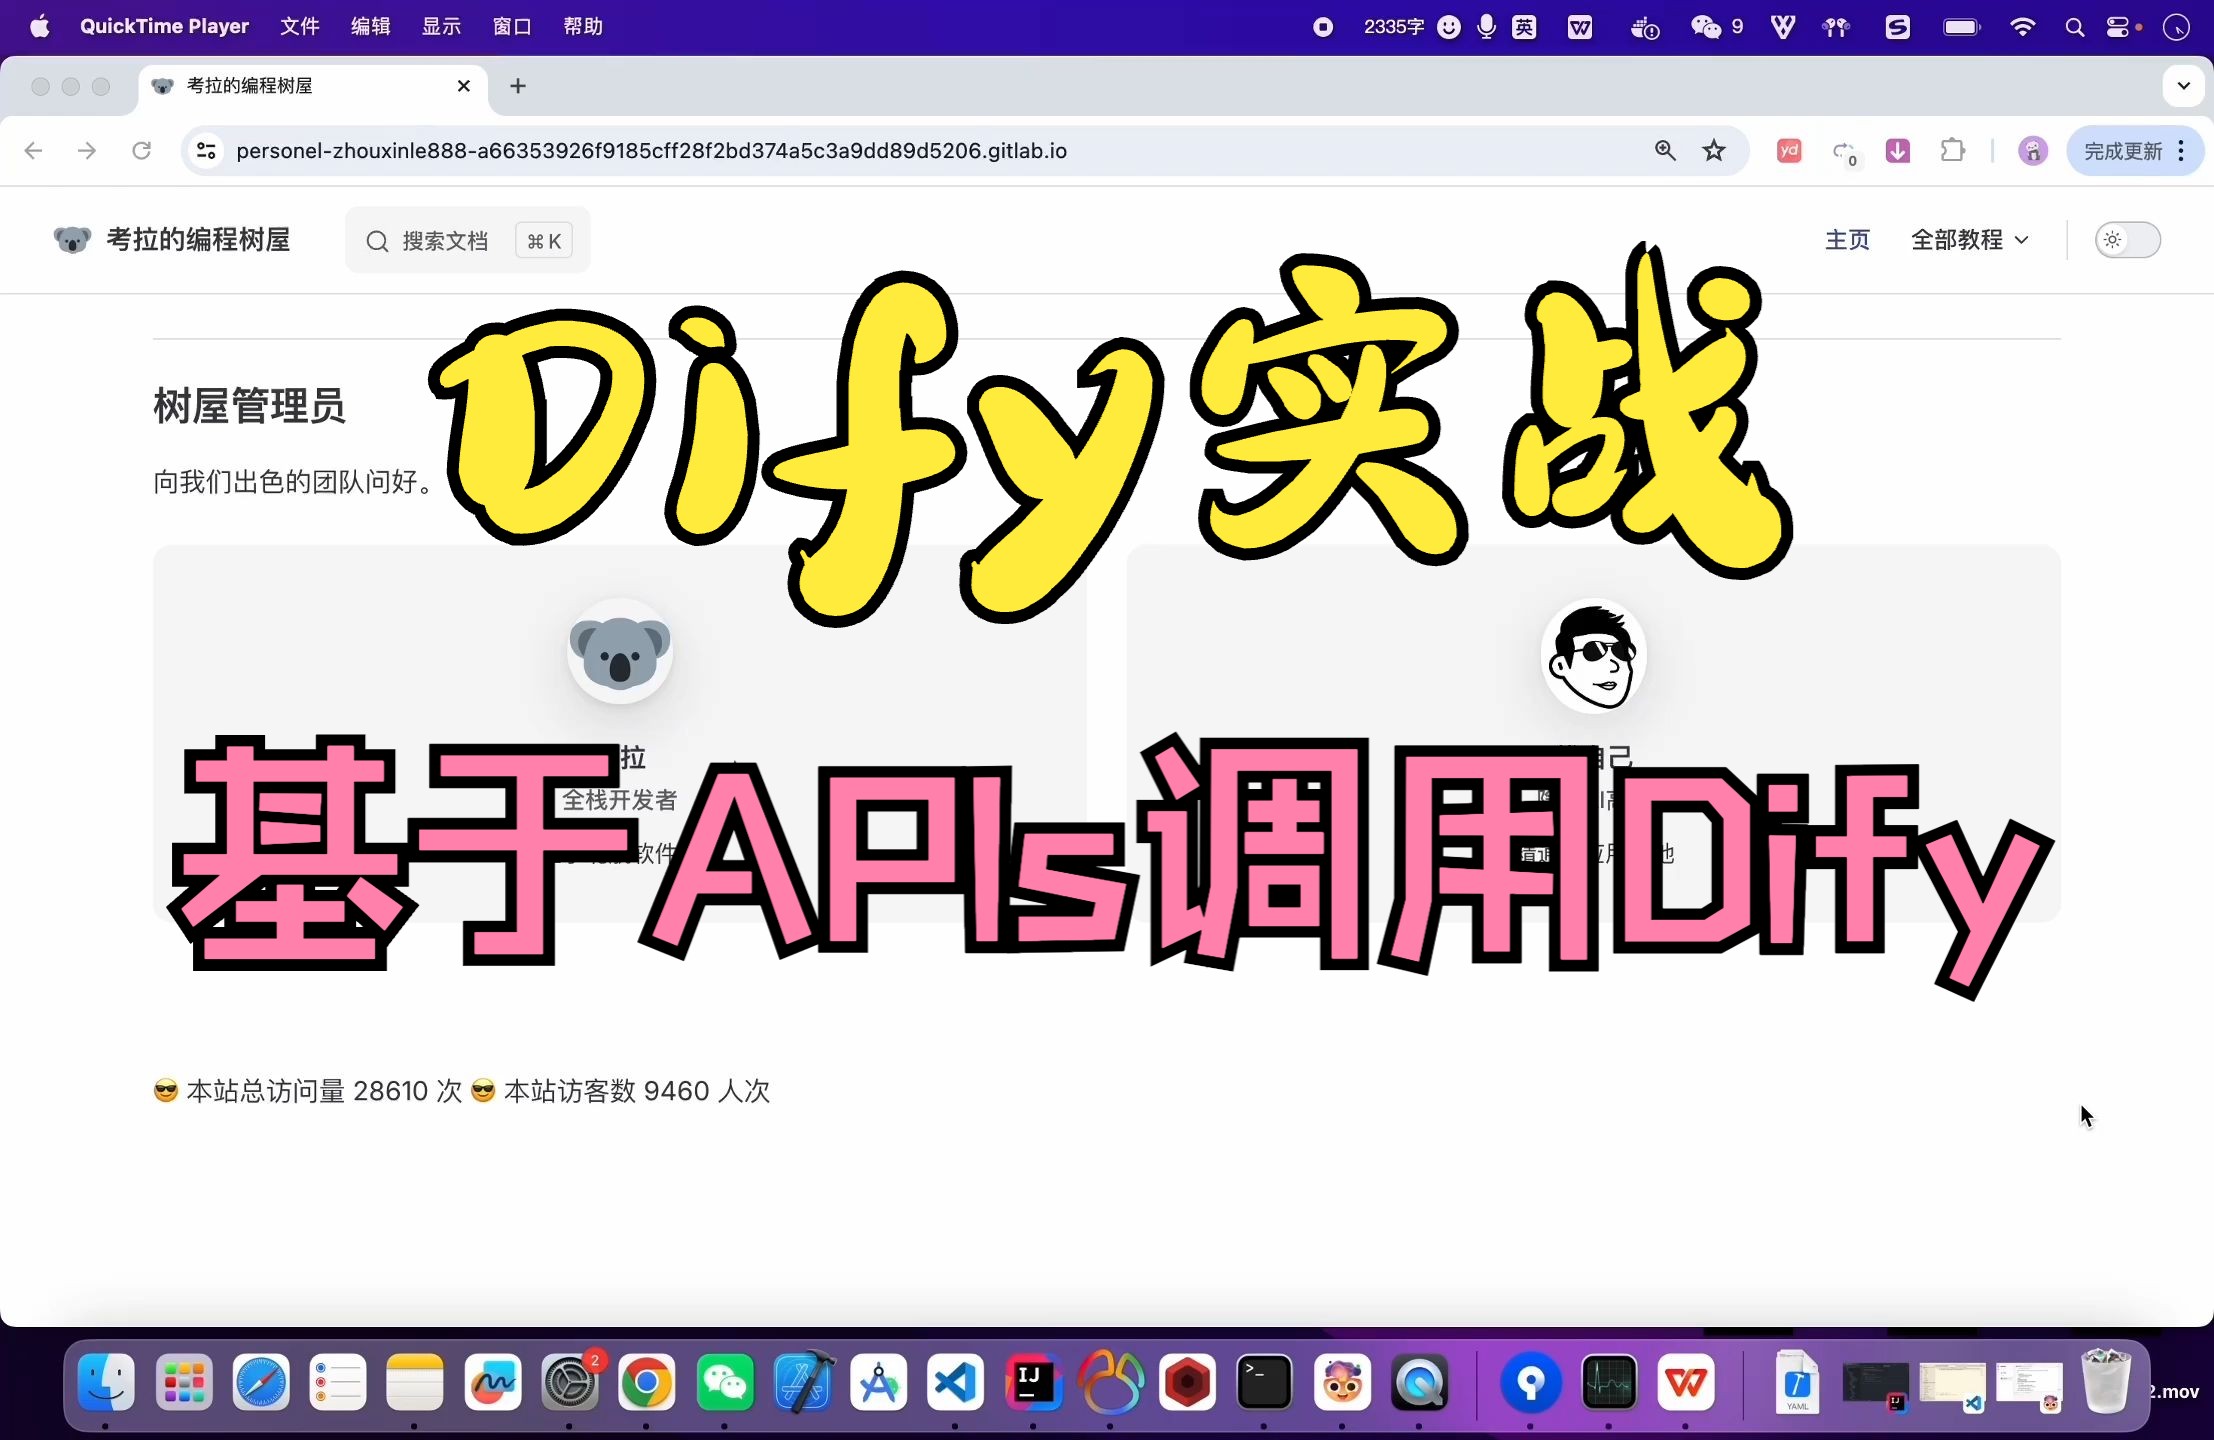
Task: Go to the 主页 link
Action: tap(1847, 240)
